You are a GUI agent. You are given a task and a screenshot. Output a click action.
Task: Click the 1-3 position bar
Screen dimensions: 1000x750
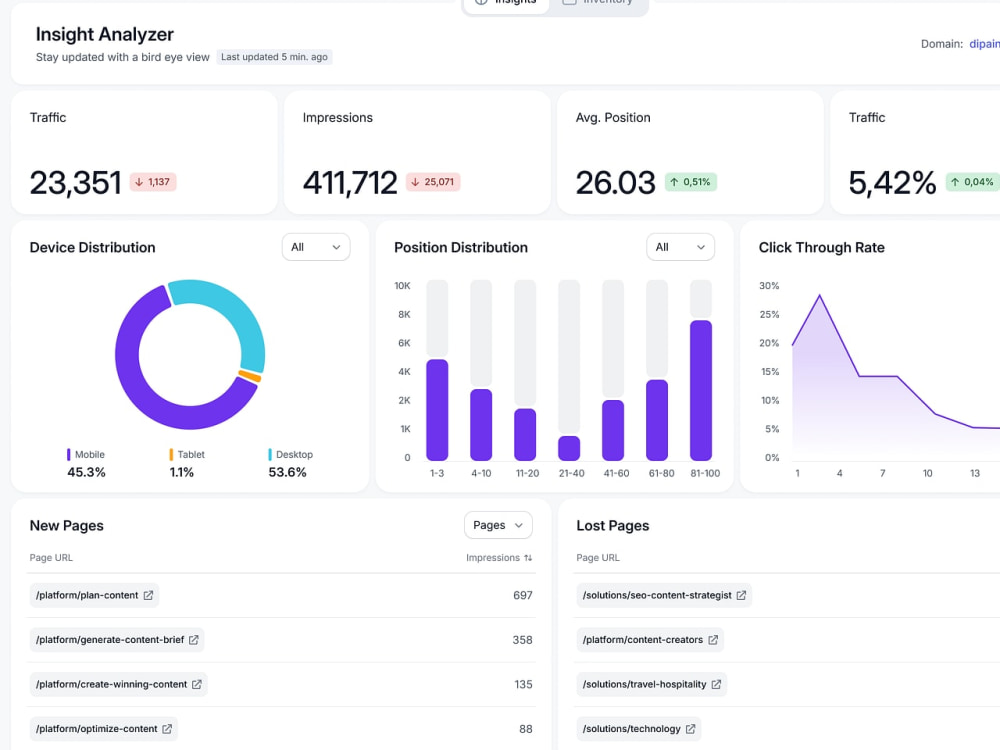pos(438,410)
